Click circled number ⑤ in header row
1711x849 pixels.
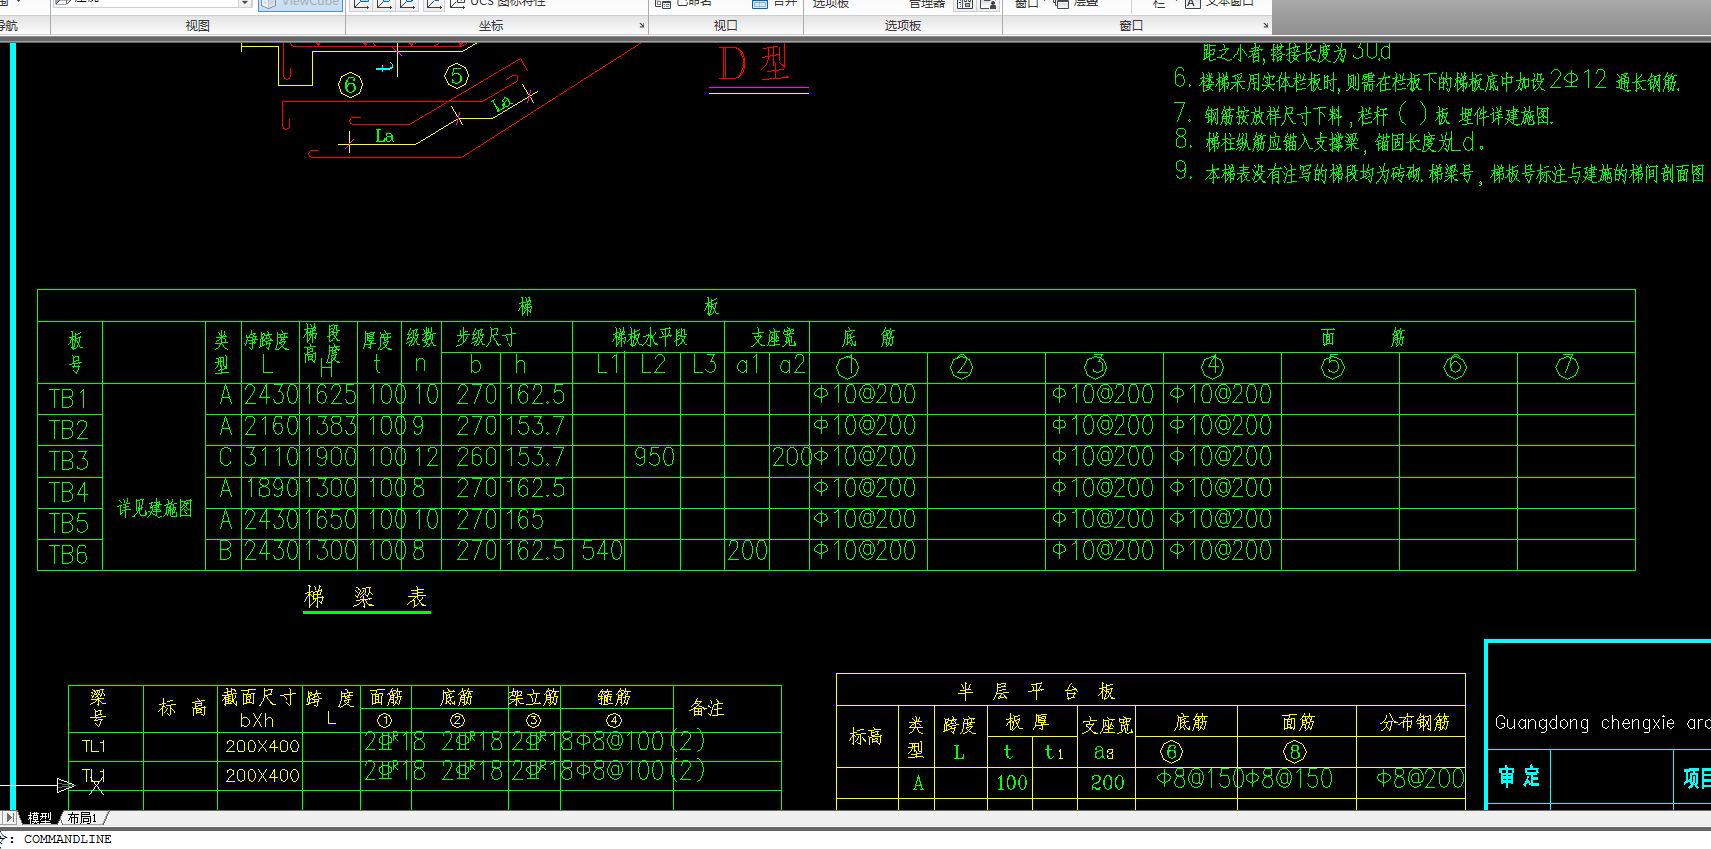(1333, 367)
